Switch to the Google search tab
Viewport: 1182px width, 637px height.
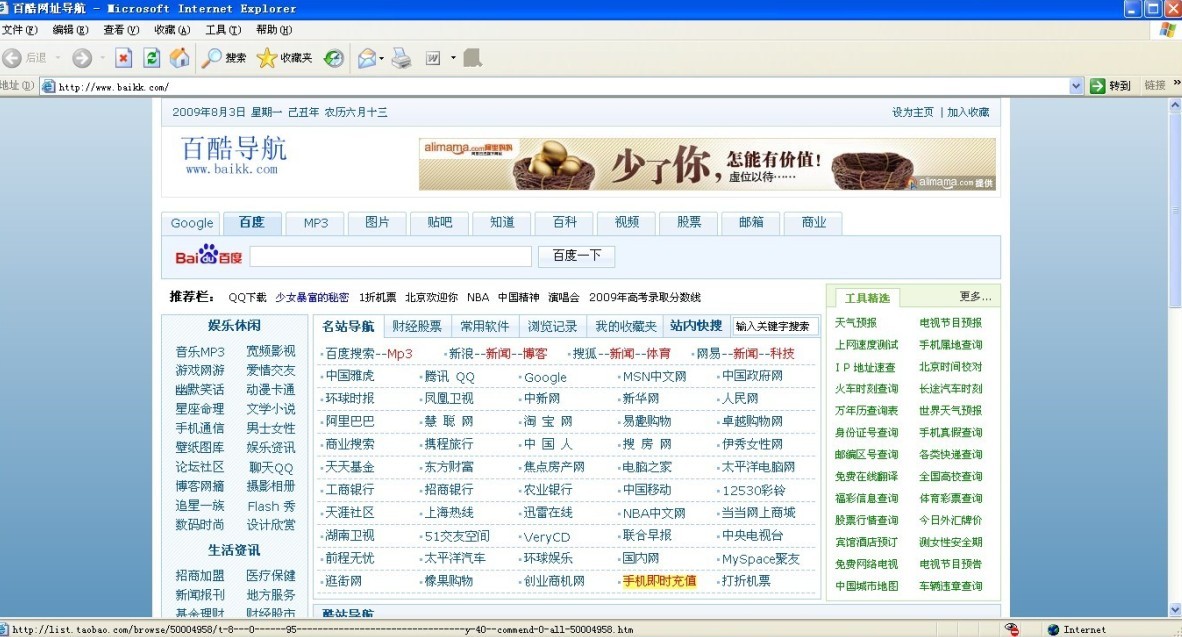(191, 223)
